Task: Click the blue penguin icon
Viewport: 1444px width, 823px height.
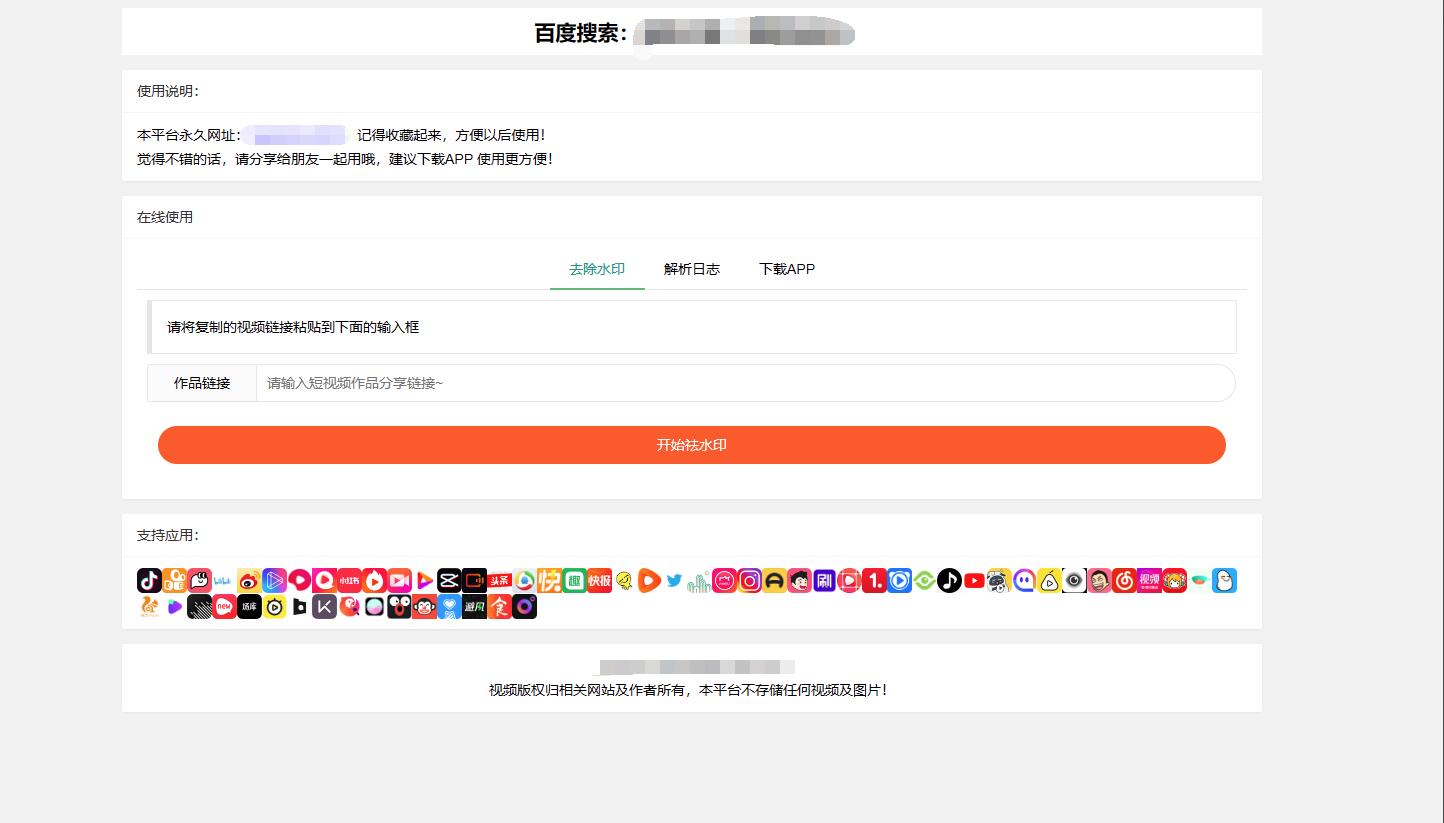Action: point(1224,580)
